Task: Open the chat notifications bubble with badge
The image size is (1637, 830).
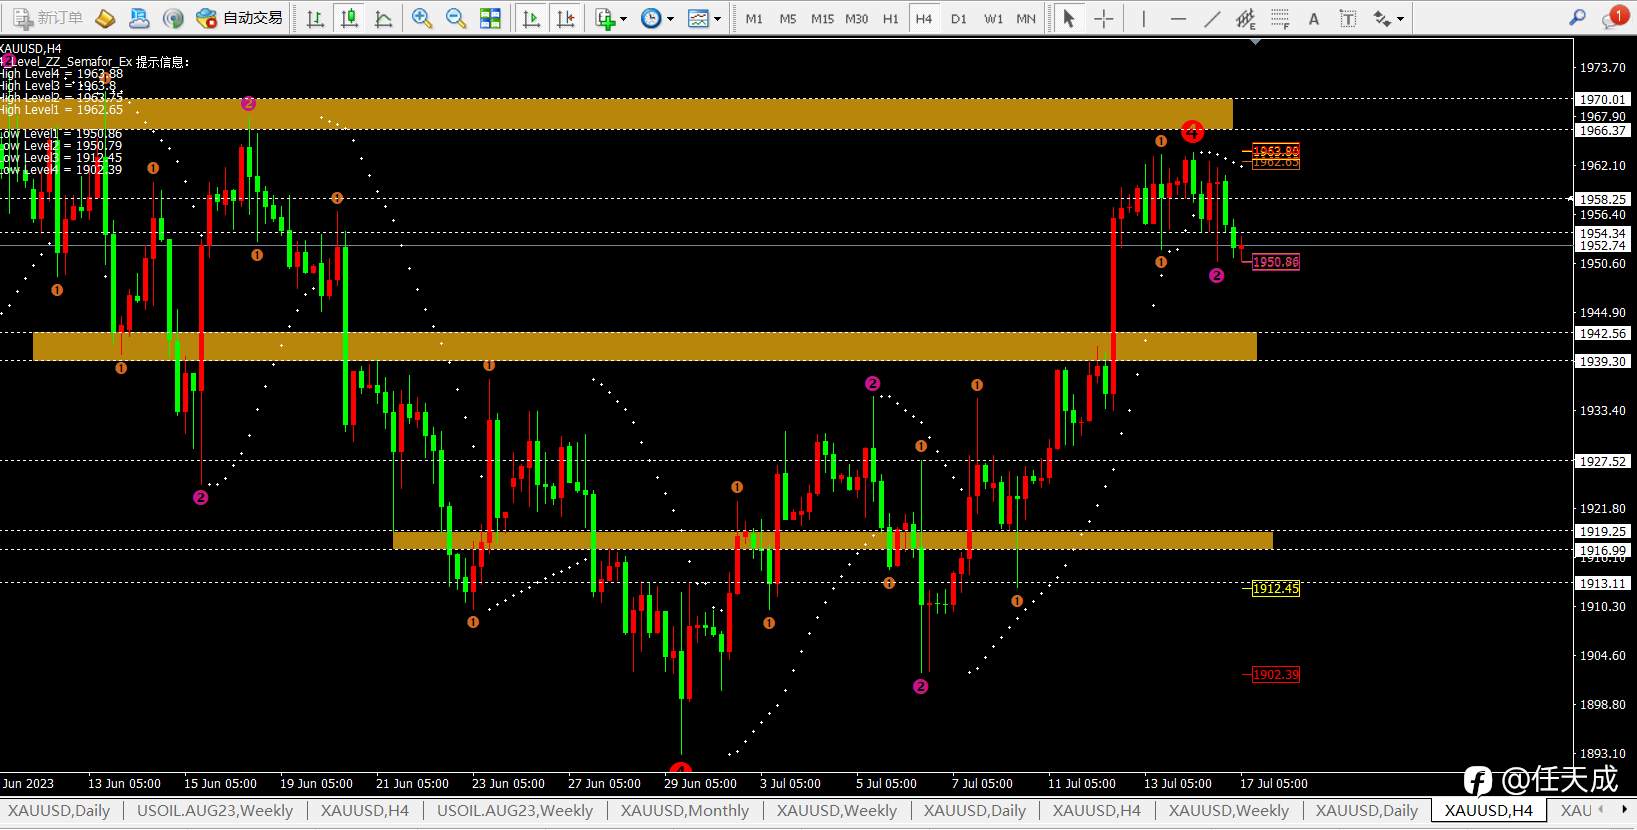Action: tap(1615, 17)
